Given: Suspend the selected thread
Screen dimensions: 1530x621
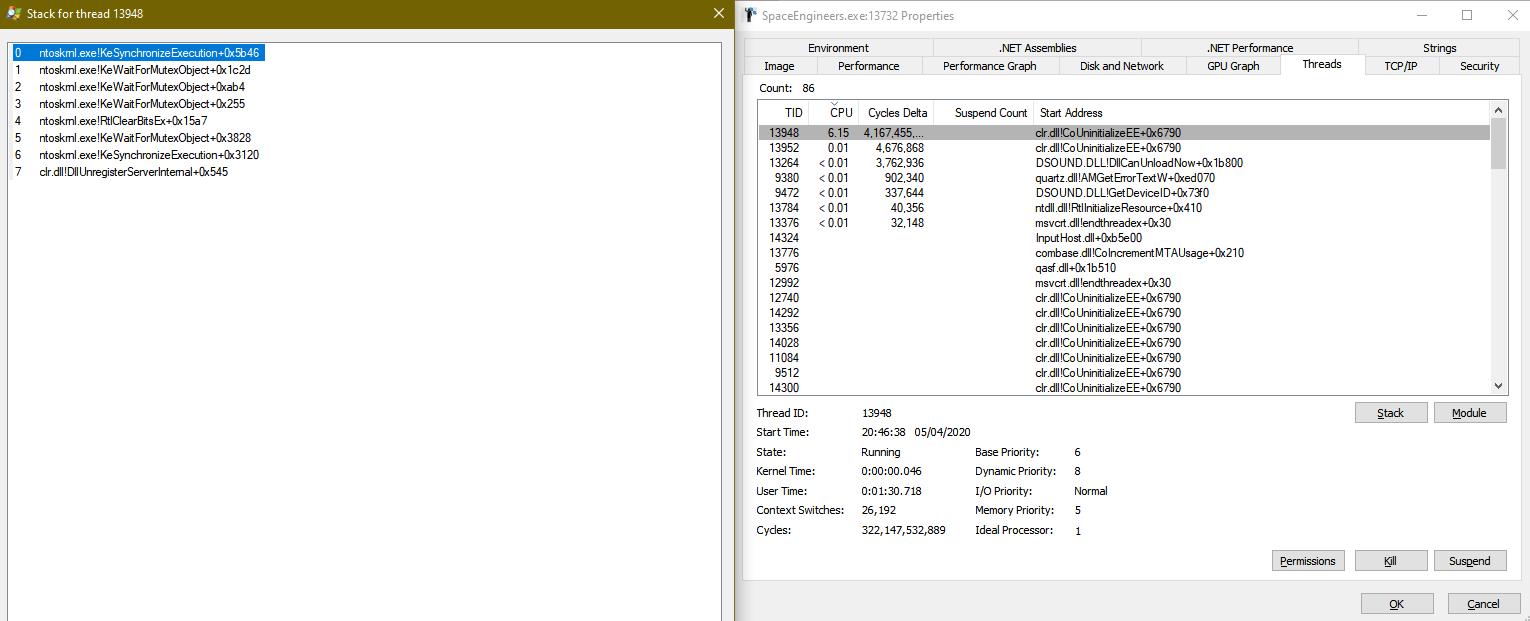Looking at the screenshot, I should tap(1469, 561).
